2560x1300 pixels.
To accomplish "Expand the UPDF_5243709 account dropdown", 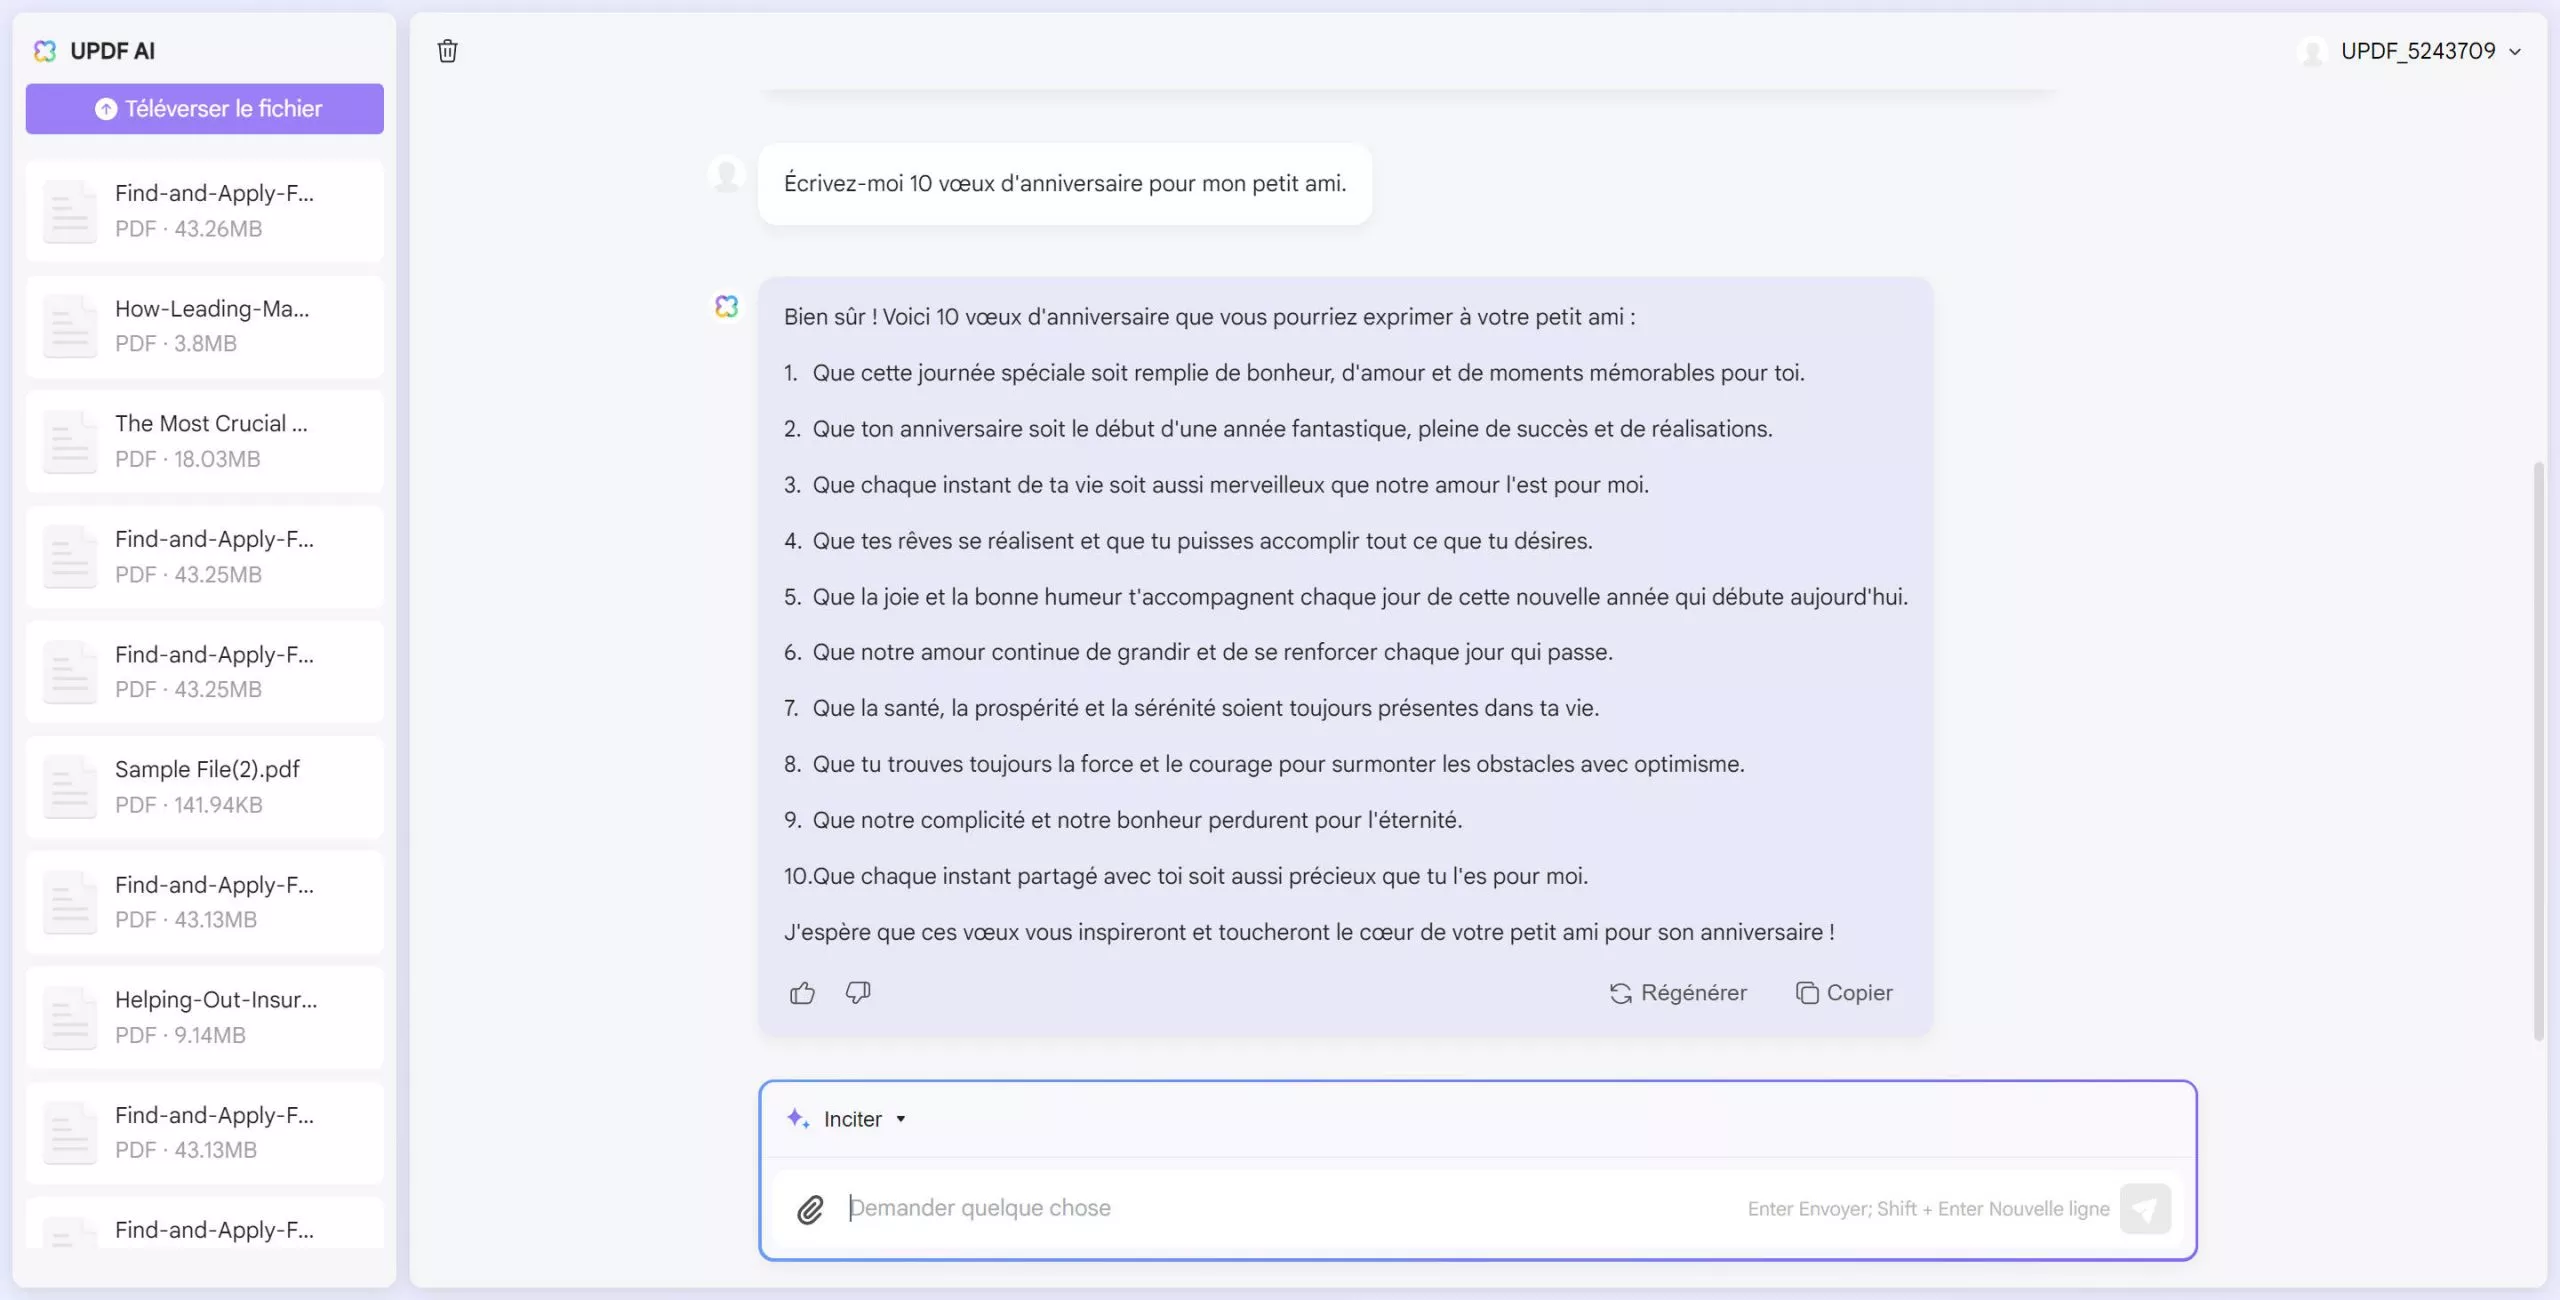I will click(2515, 52).
